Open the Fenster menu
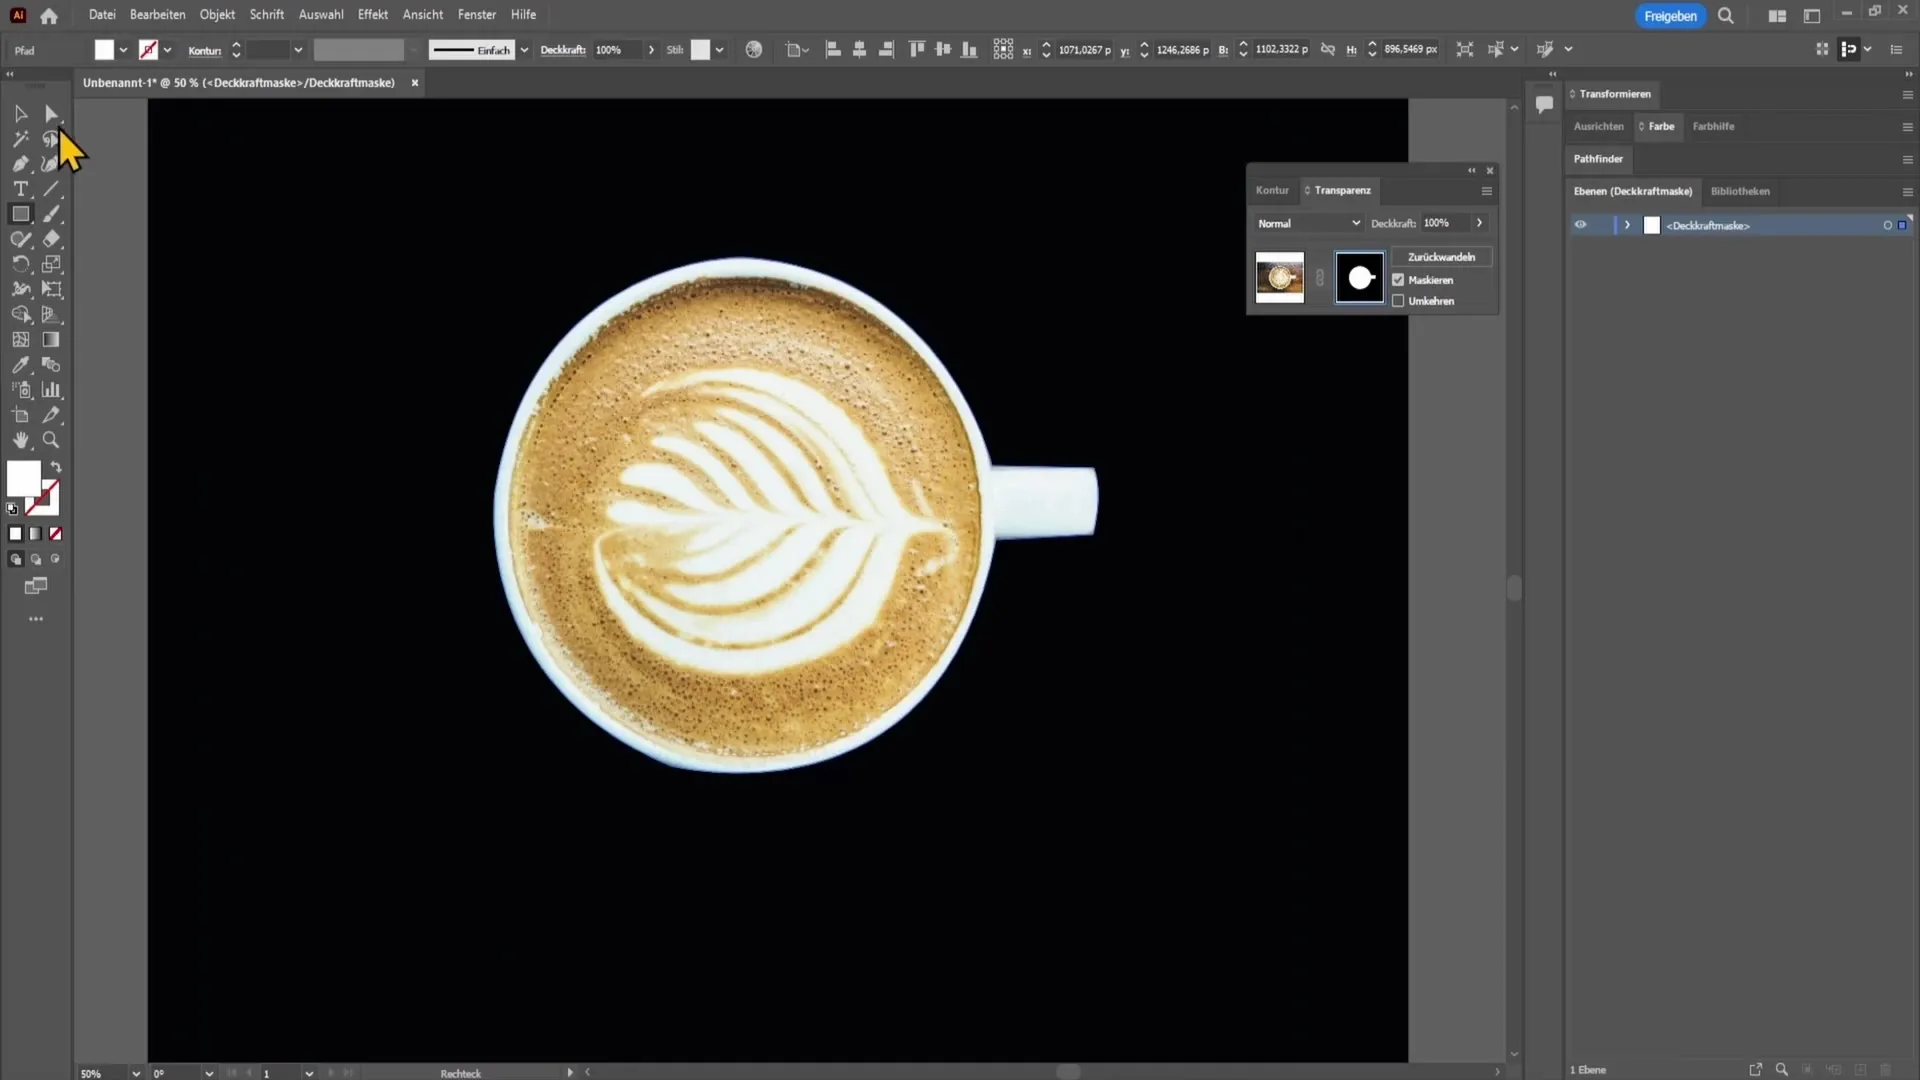The height and width of the screenshot is (1080, 1920). (x=477, y=15)
